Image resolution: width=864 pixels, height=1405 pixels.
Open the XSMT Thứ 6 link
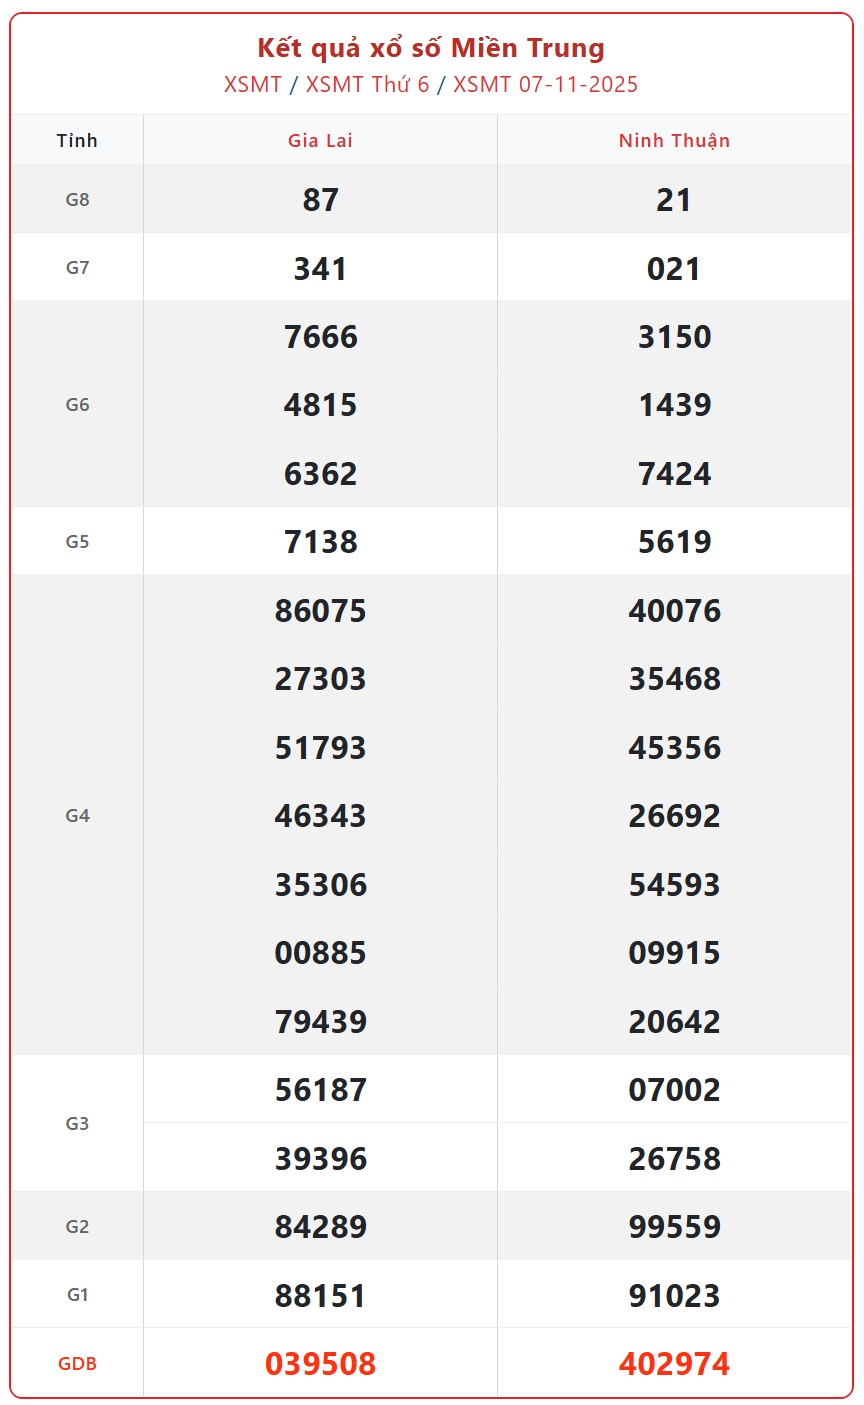pyautogui.click(x=367, y=84)
